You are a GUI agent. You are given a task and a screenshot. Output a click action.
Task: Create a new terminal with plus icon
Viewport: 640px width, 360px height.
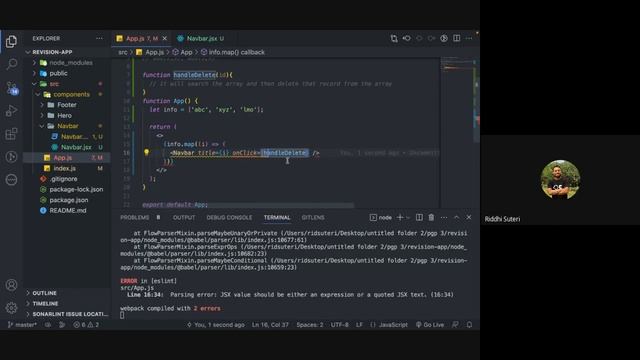click(400, 218)
